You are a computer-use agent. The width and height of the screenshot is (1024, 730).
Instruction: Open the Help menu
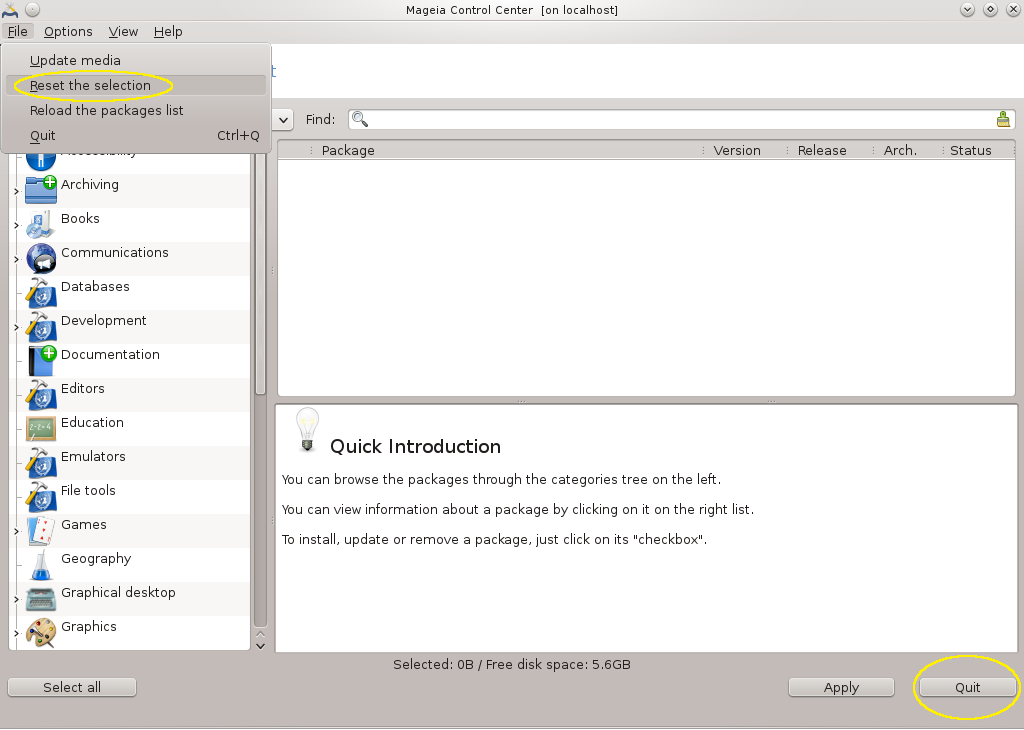click(x=168, y=31)
